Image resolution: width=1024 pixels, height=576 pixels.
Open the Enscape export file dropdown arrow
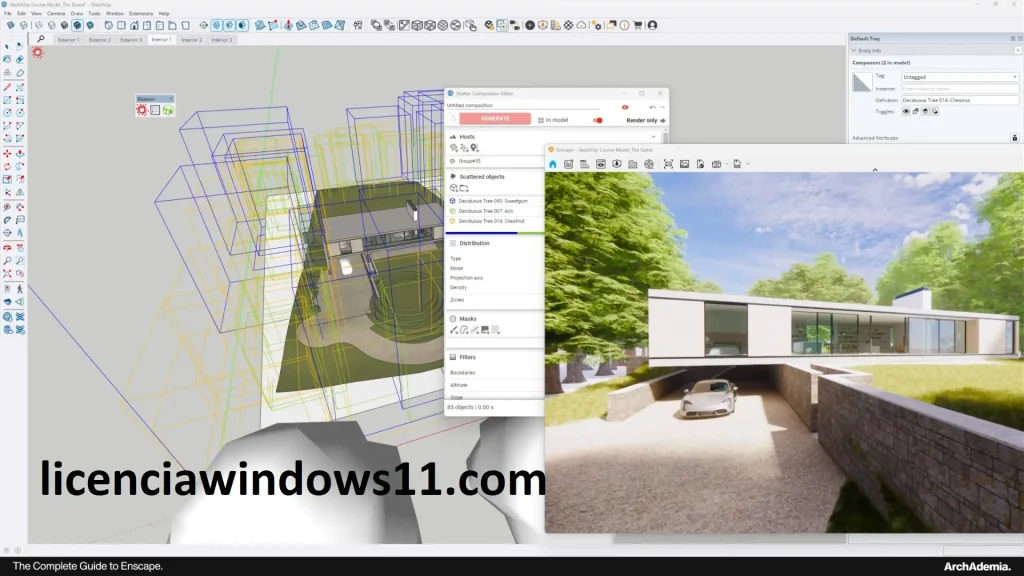point(748,164)
